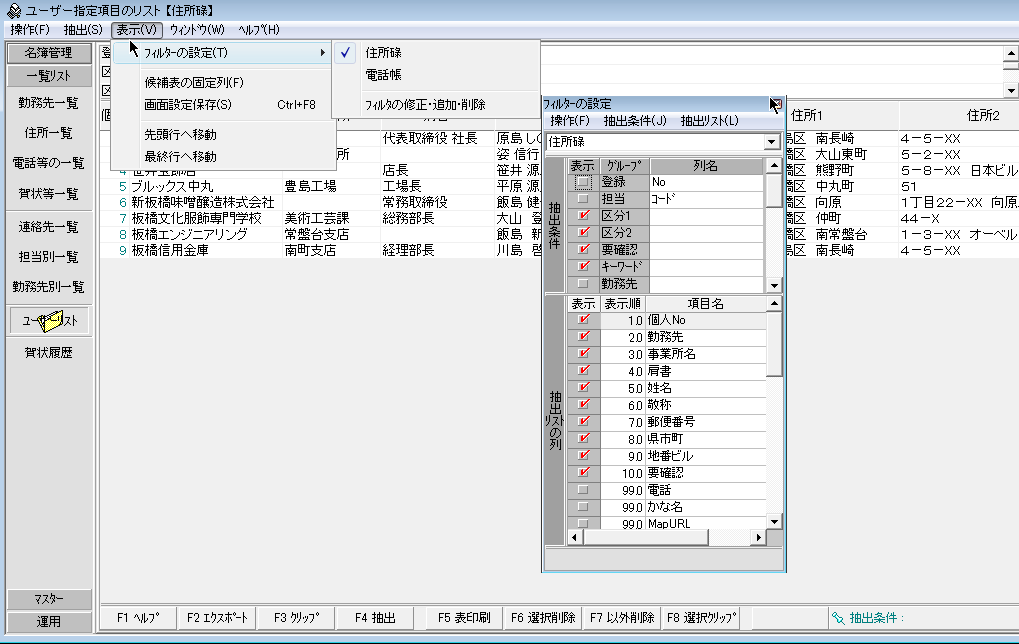
Task: Click right arrow of filter horizontal scrollbar
Action: coord(758,537)
